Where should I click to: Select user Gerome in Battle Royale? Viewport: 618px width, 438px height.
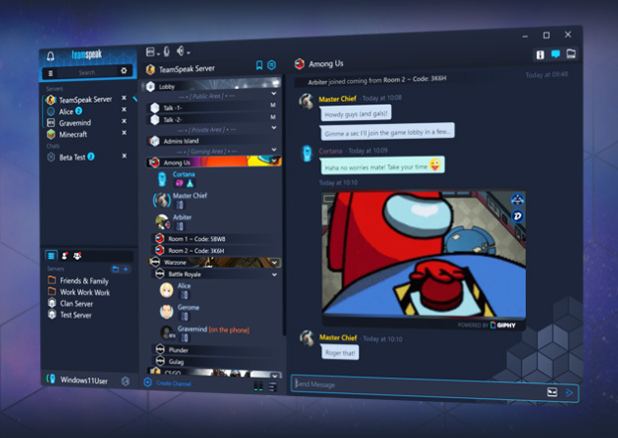coord(188,308)
